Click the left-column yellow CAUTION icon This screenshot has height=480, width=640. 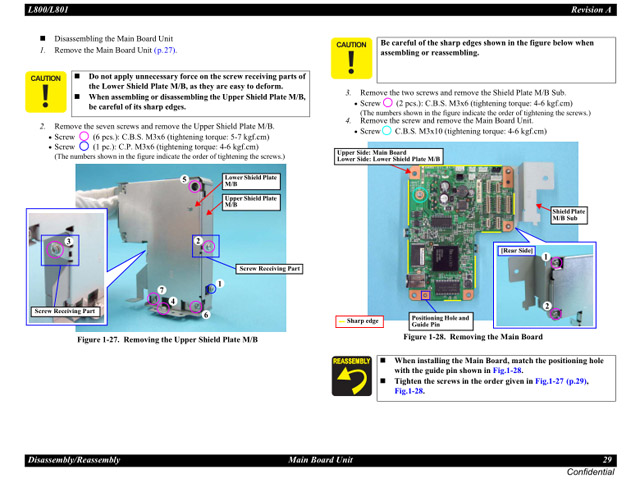click(45, 92)
